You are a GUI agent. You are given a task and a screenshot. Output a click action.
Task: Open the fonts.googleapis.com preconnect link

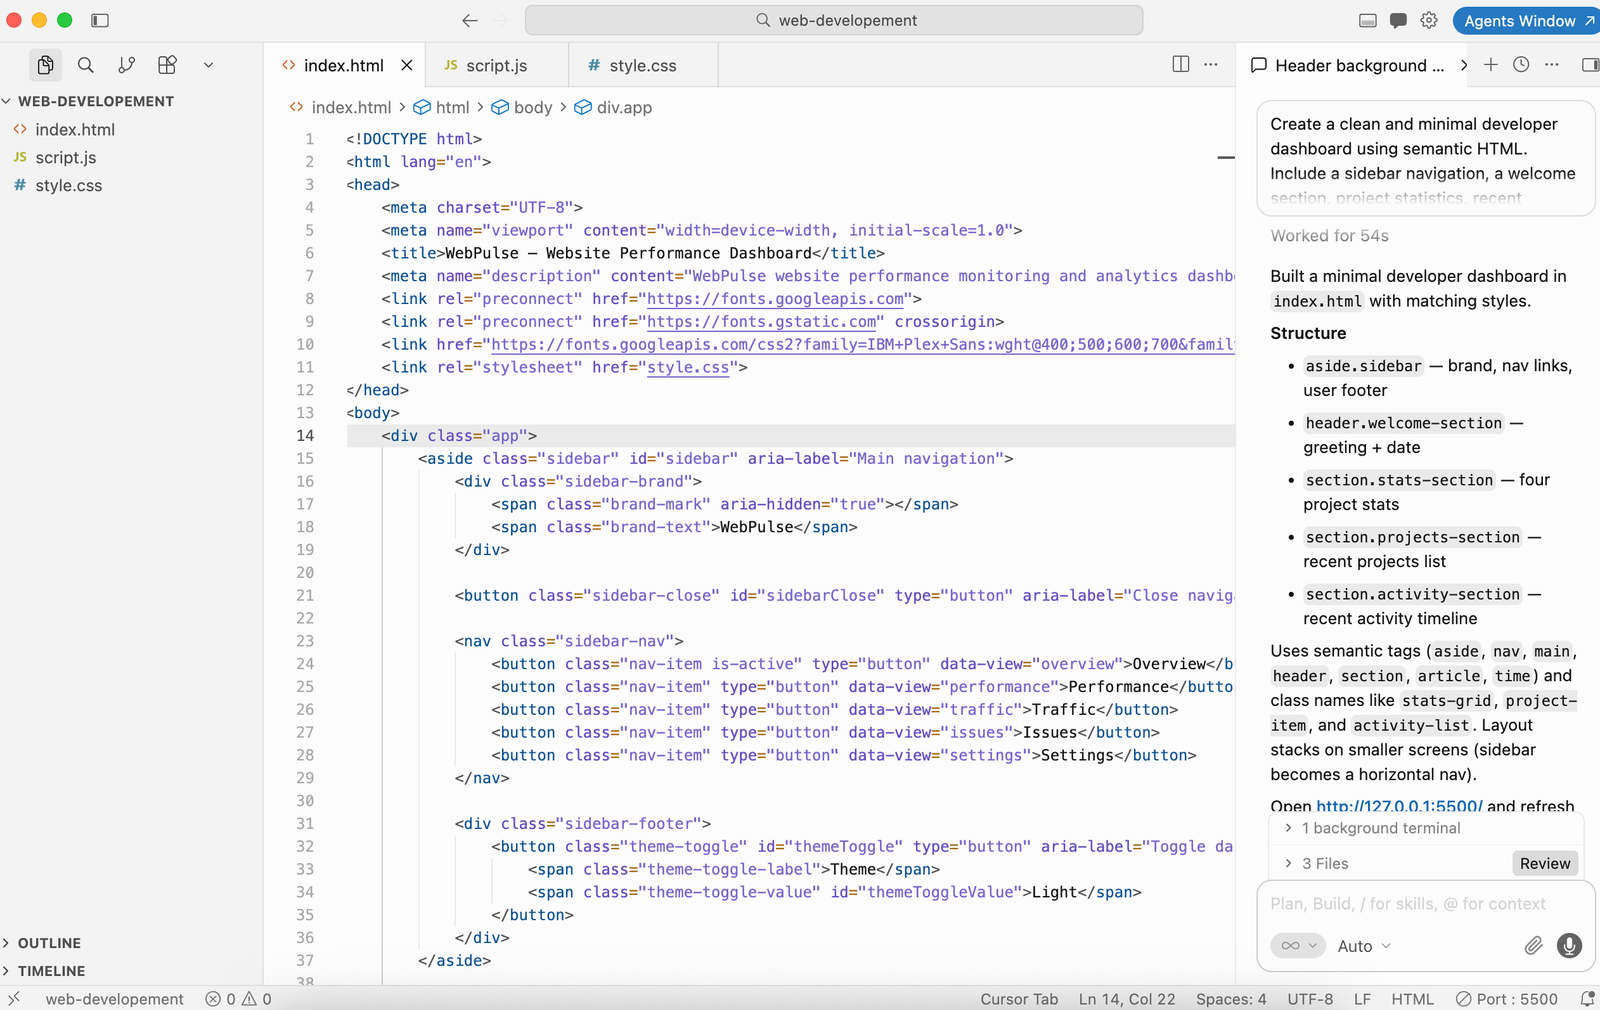(776, 299)
